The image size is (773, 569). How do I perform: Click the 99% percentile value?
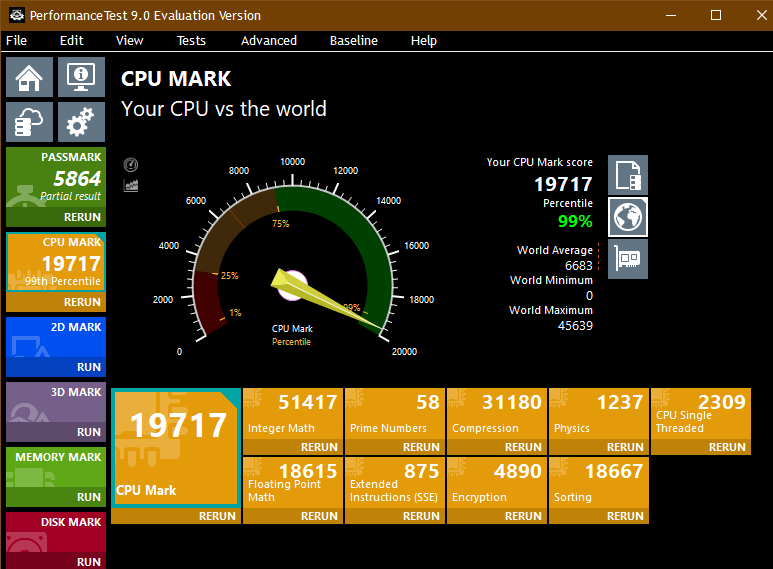[x=575, y=221]
